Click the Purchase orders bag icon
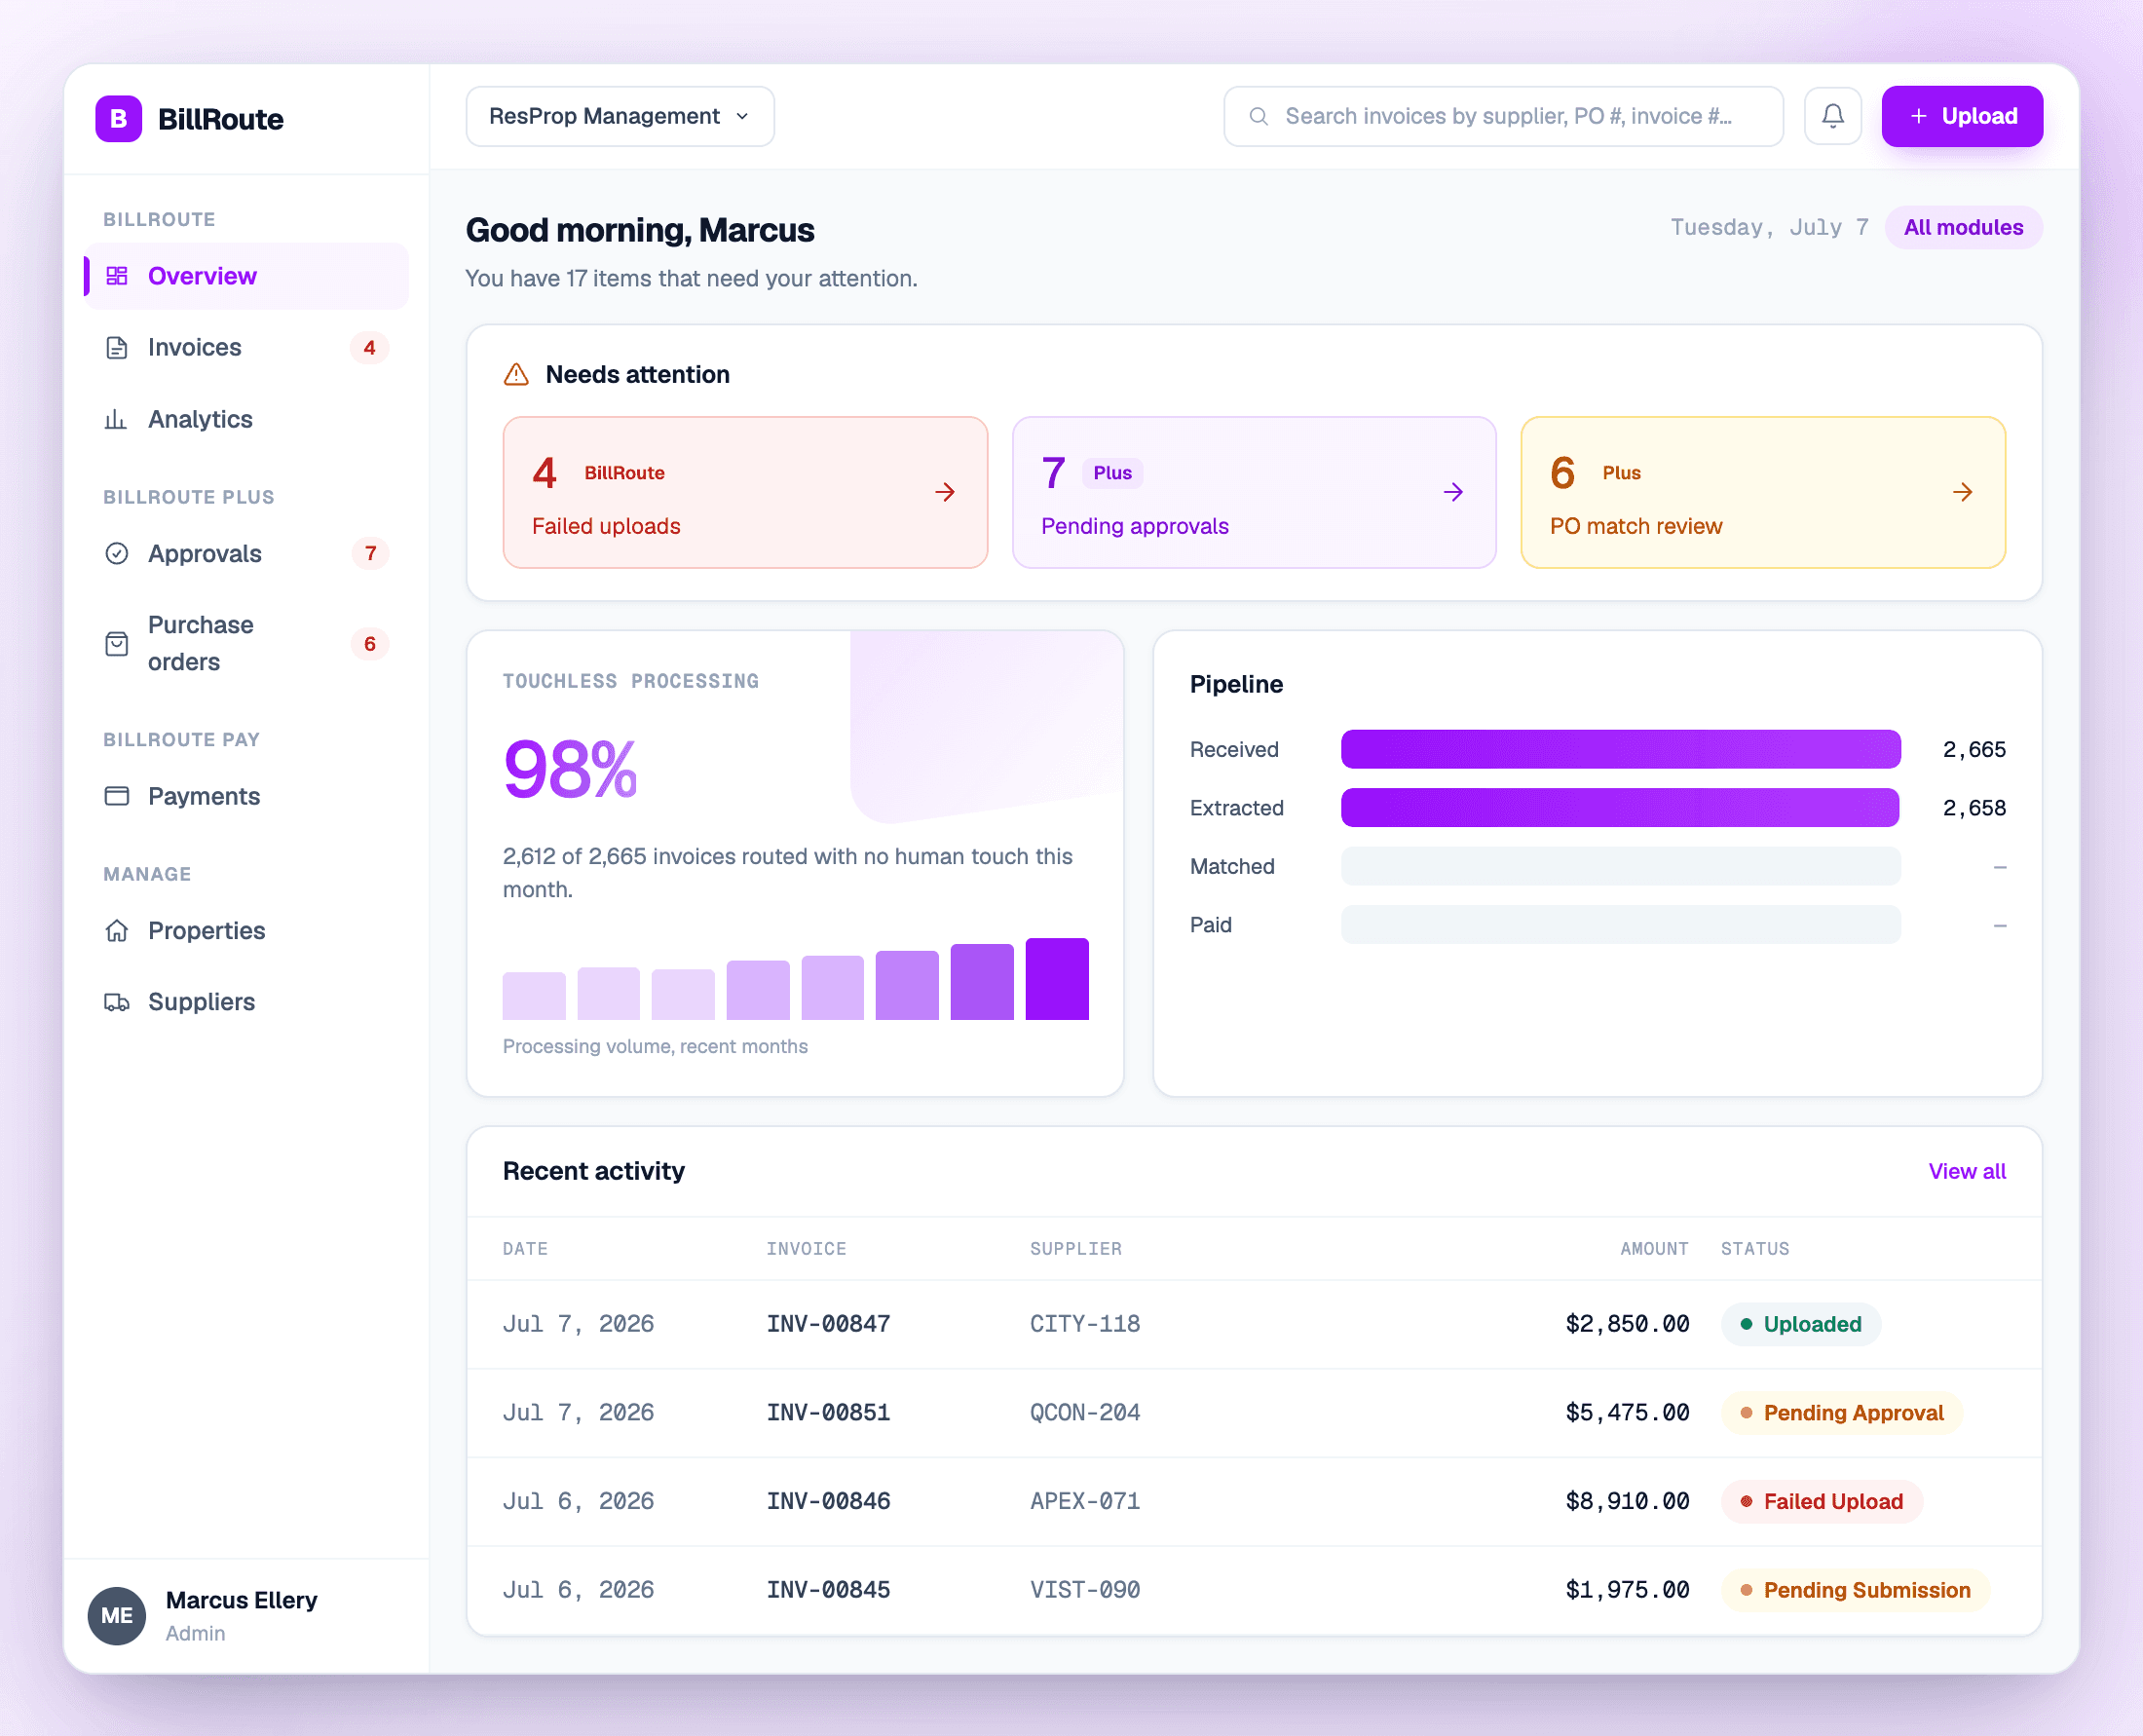The width and height of the screenshot is (2143, 1736). [116, 643]
